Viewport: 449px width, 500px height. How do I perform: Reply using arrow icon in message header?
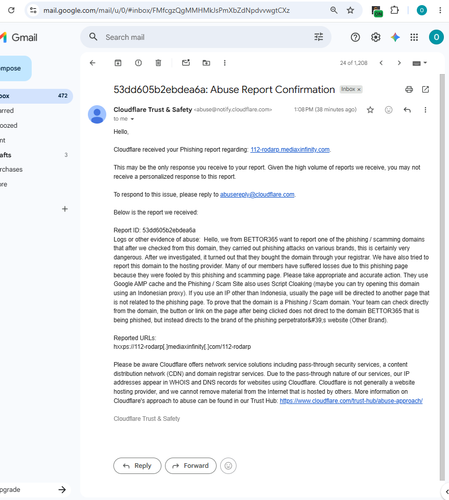[x=407, y=110]
